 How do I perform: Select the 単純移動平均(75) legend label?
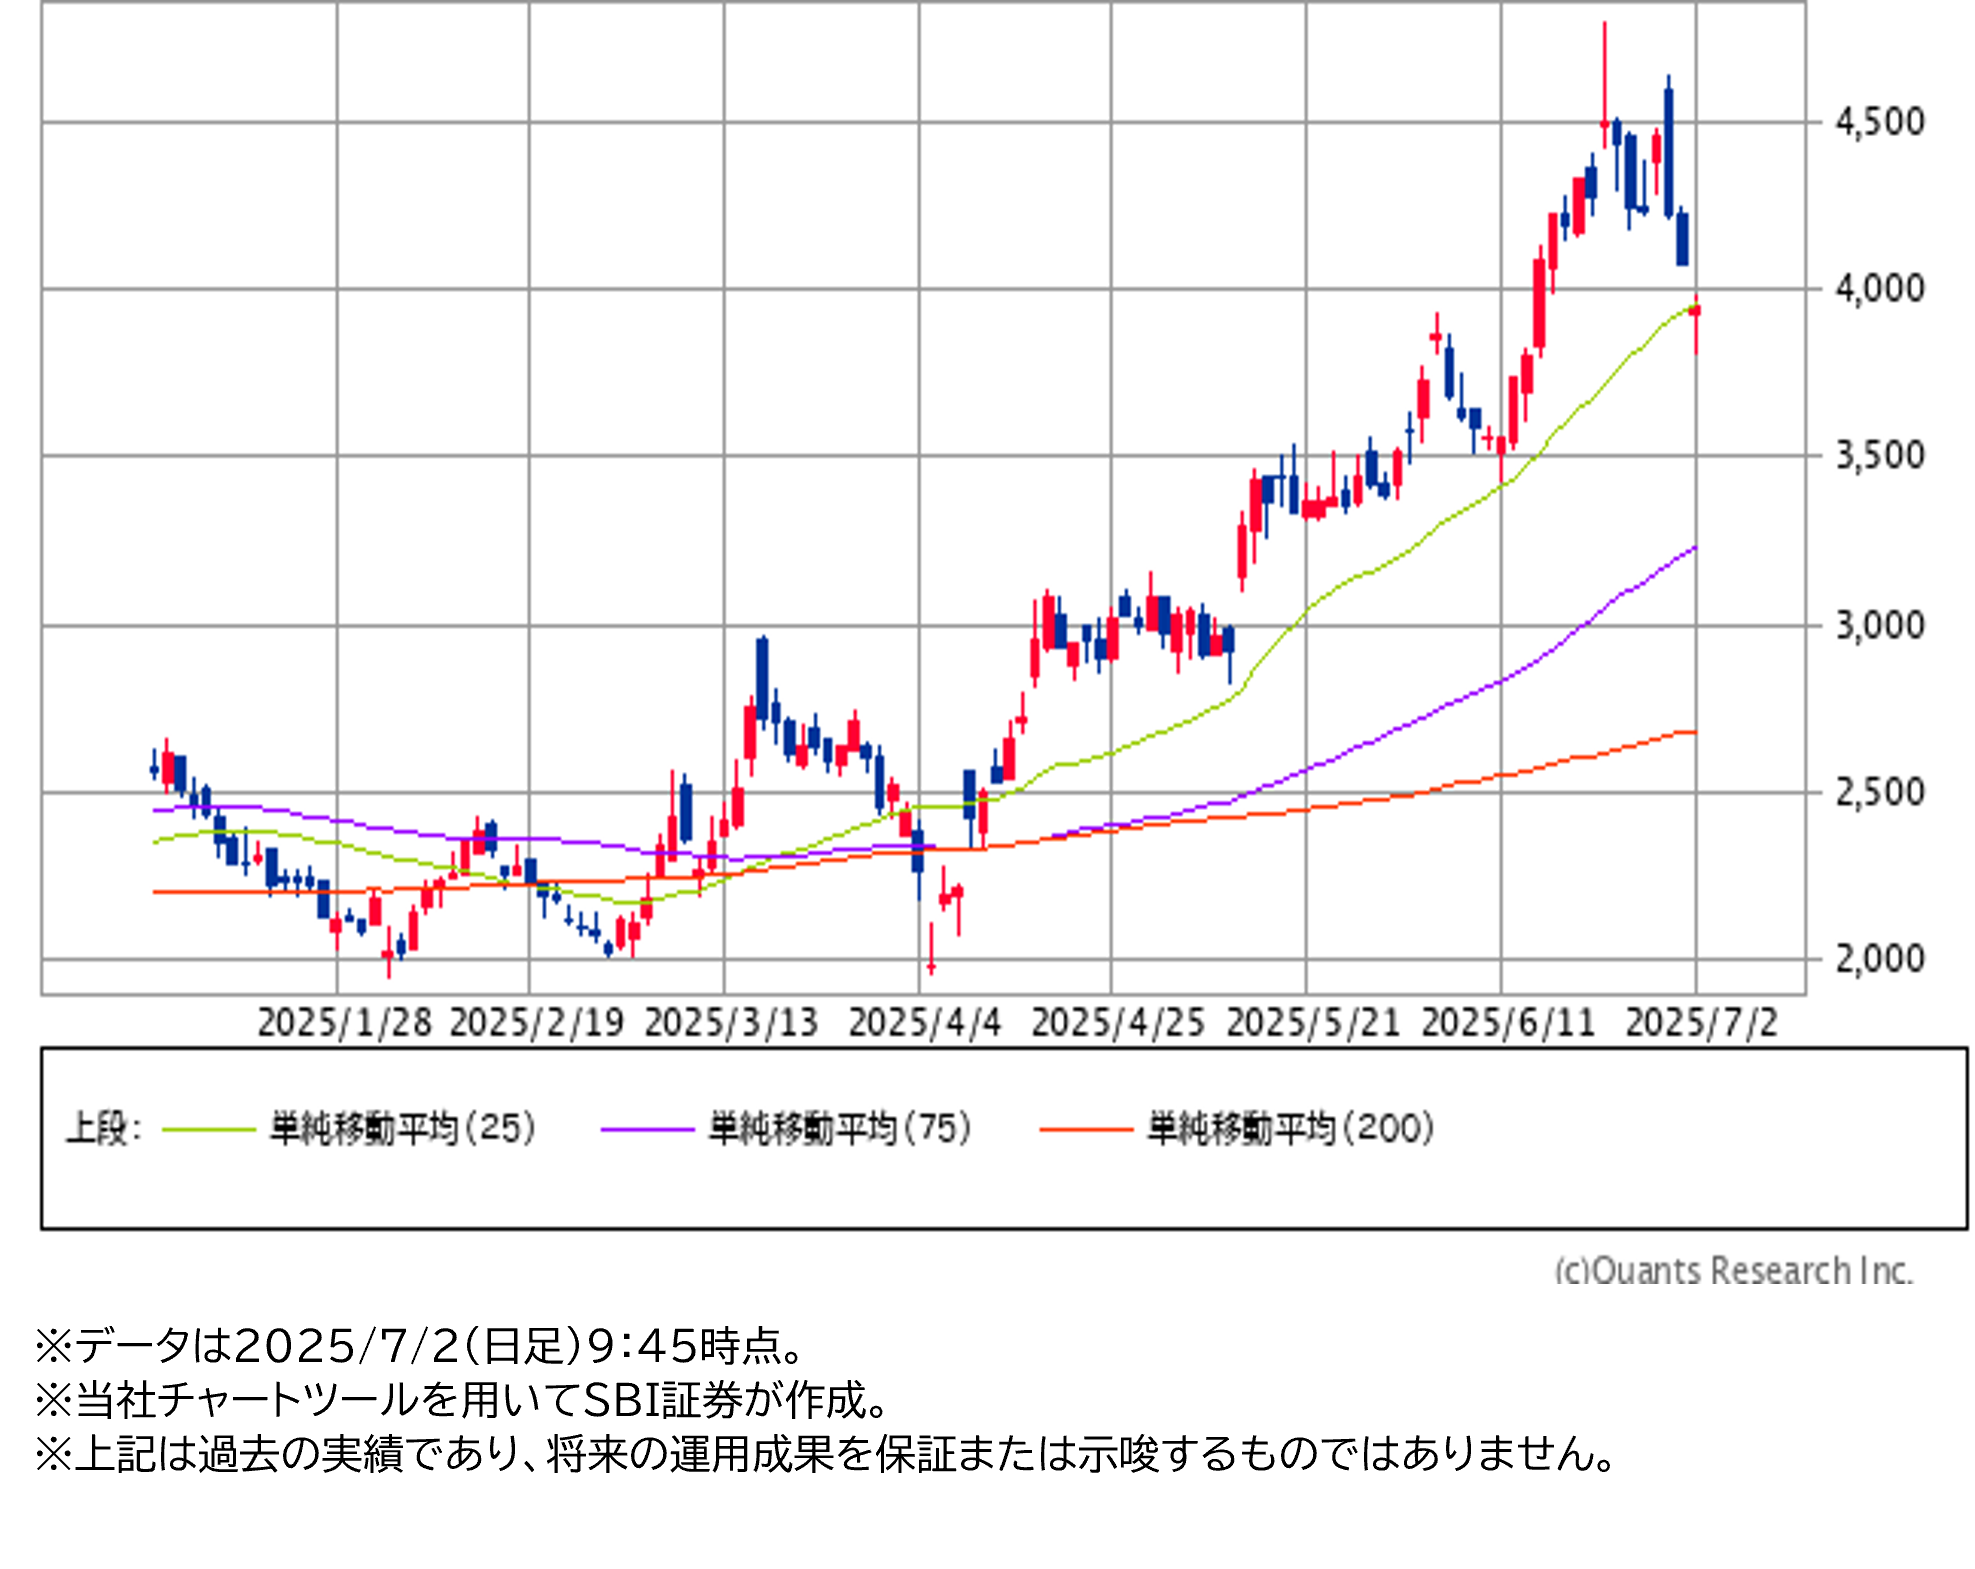point(840,1129)
